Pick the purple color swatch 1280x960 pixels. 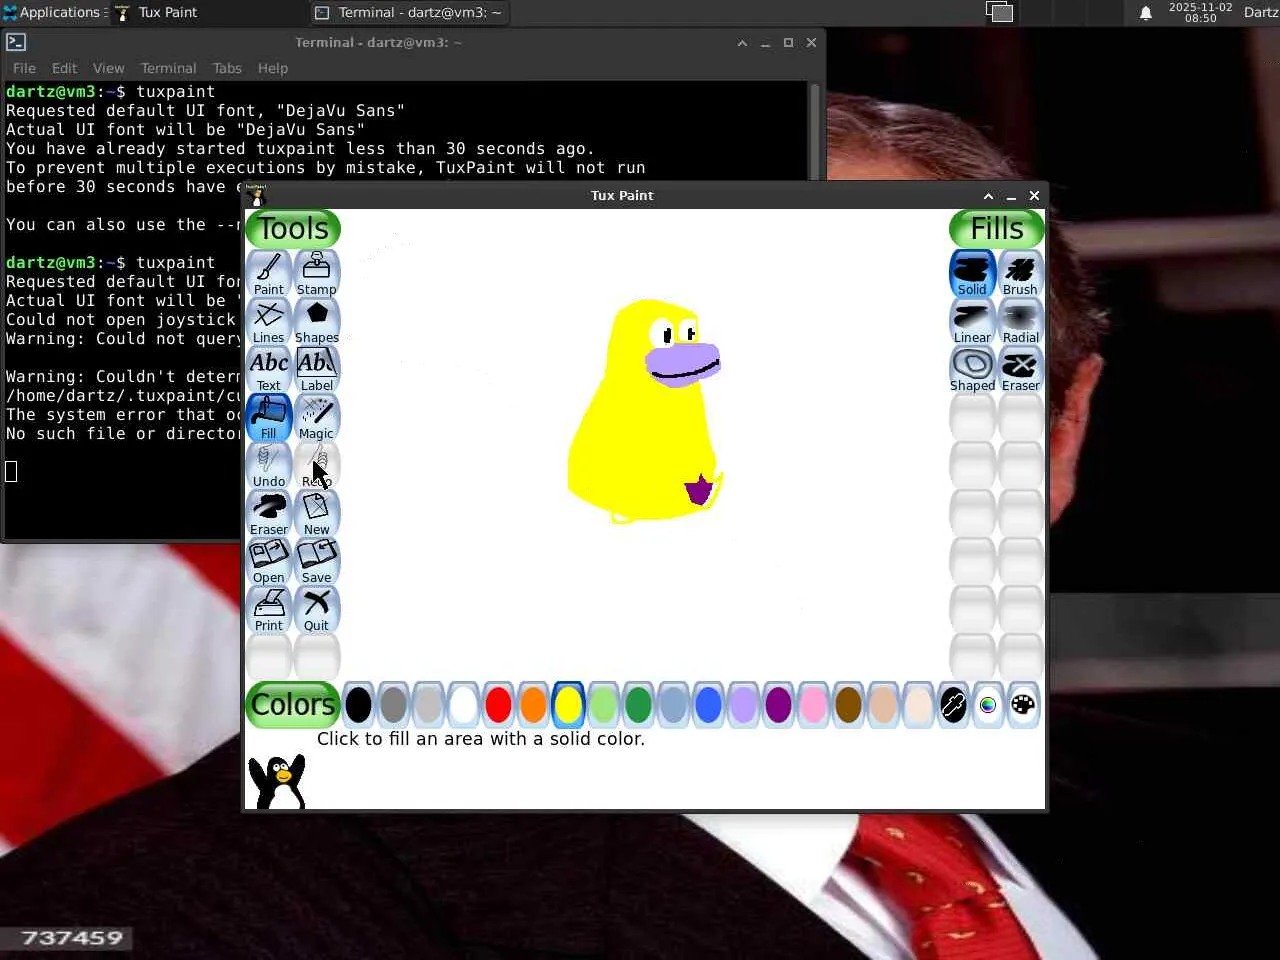point(778,705)
